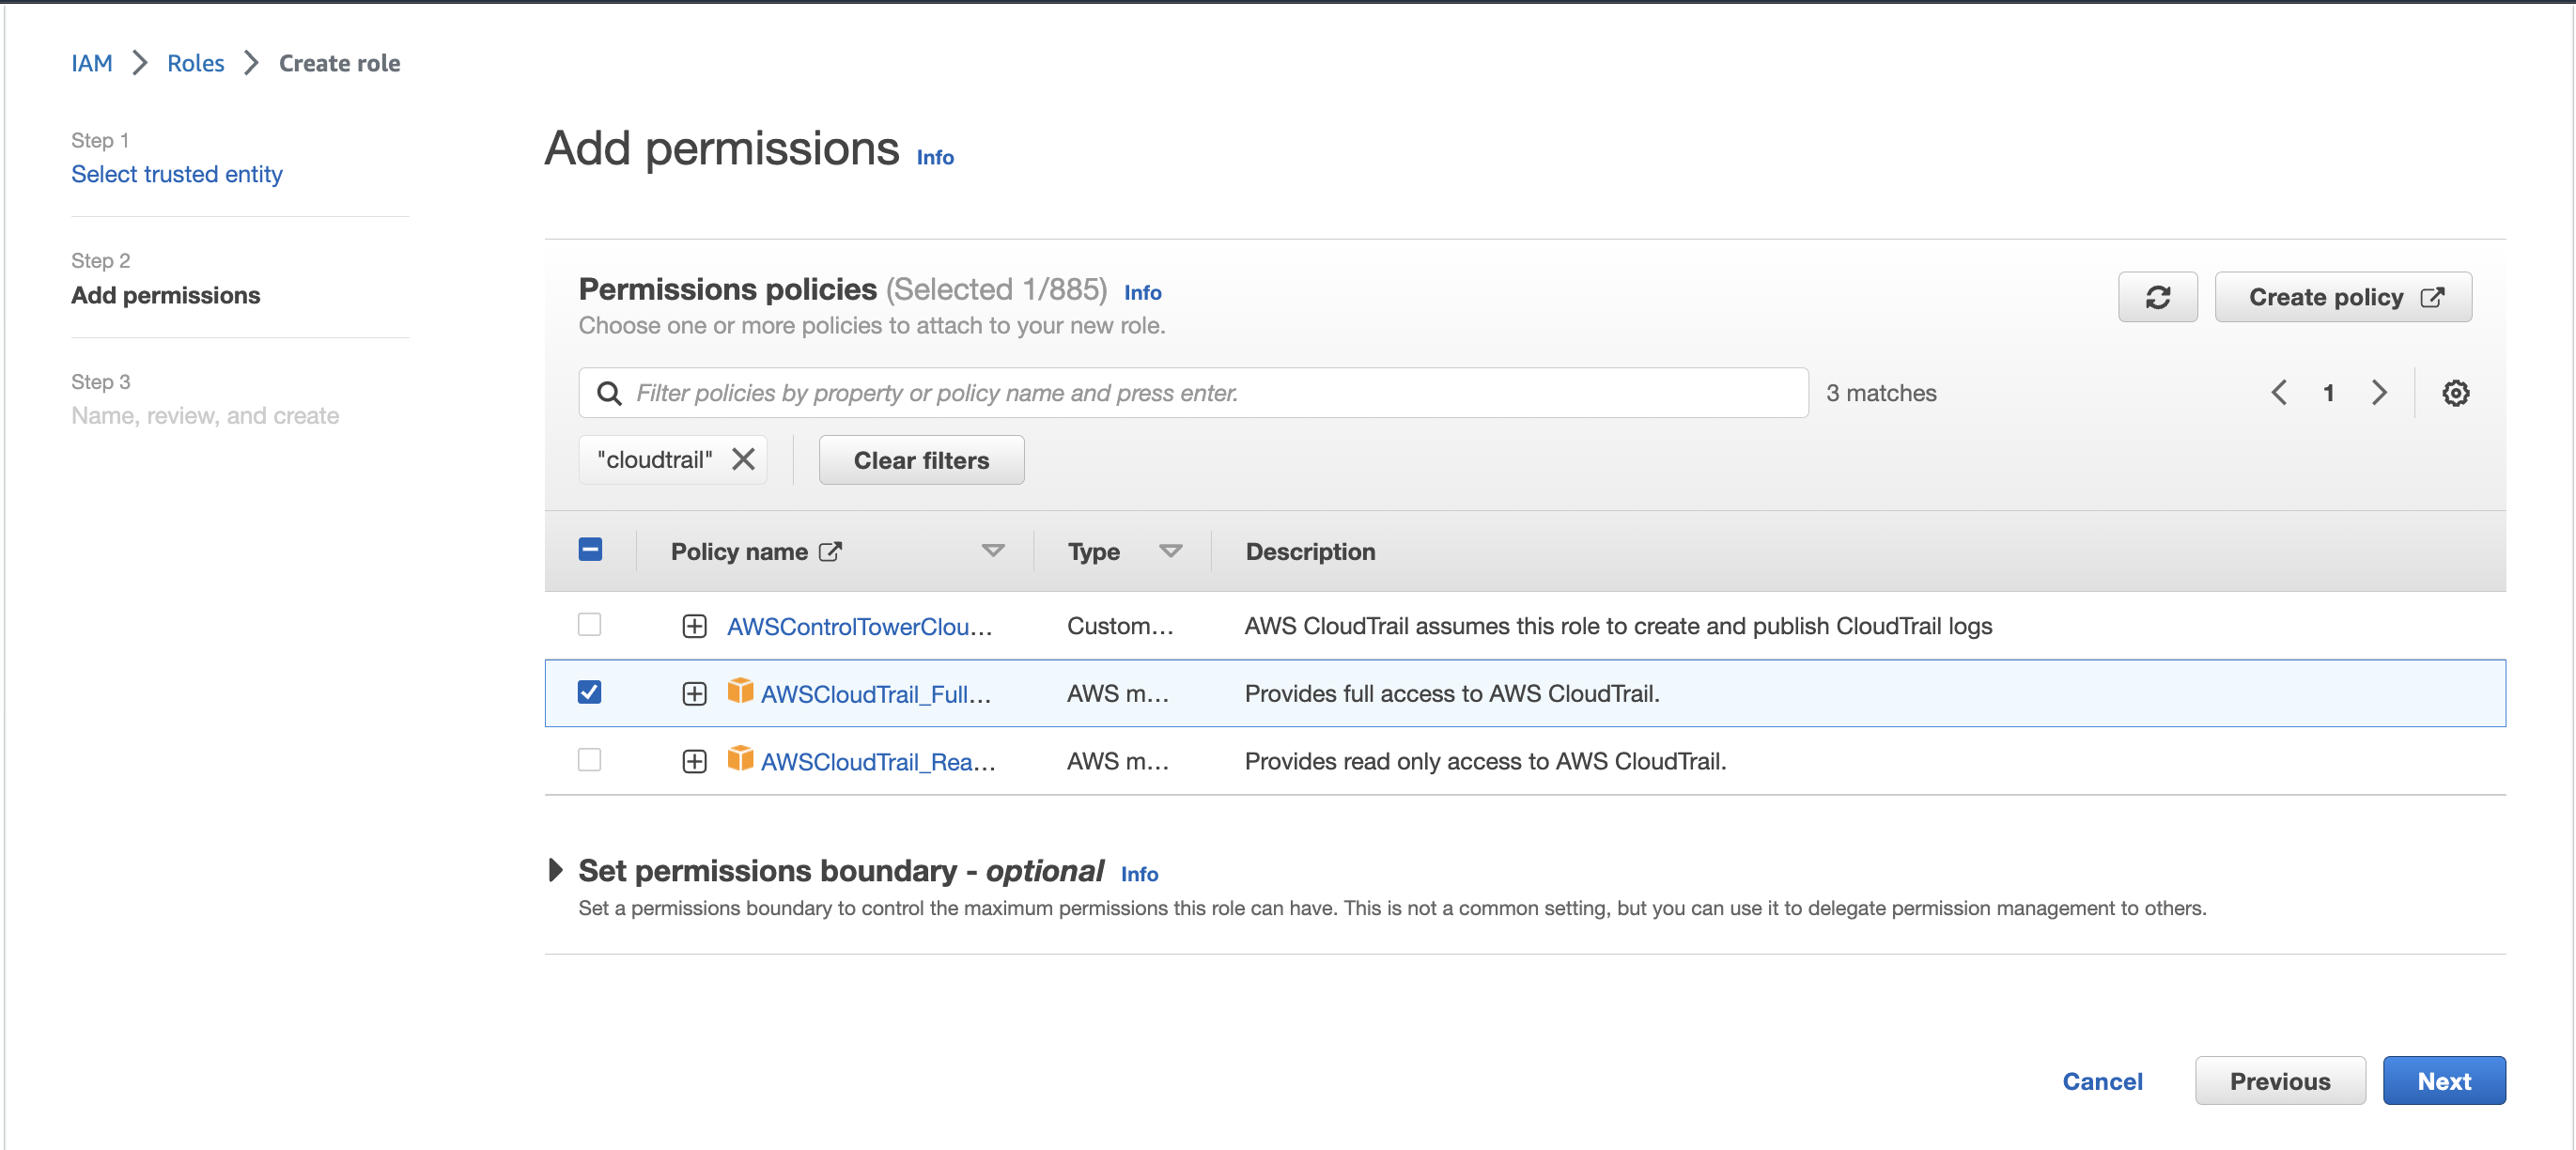The width and height of the screenshot is (2576, 1150).
Task: Expand Set permissions boundary section
Action: pos(556,870)
